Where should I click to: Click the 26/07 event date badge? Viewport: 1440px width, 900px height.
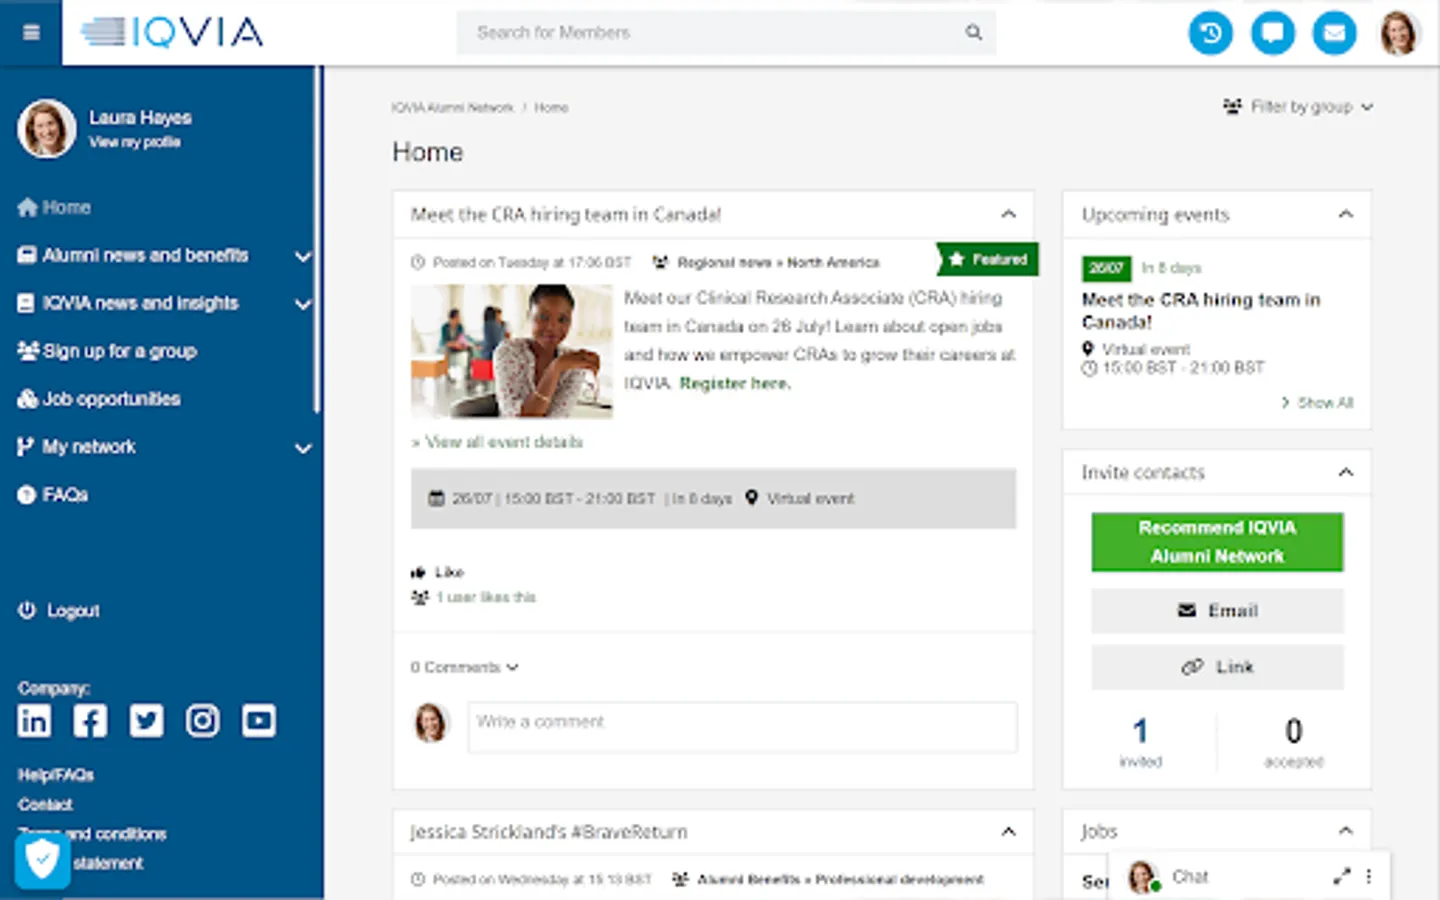pyautogui.click(x=1106, y=268)
